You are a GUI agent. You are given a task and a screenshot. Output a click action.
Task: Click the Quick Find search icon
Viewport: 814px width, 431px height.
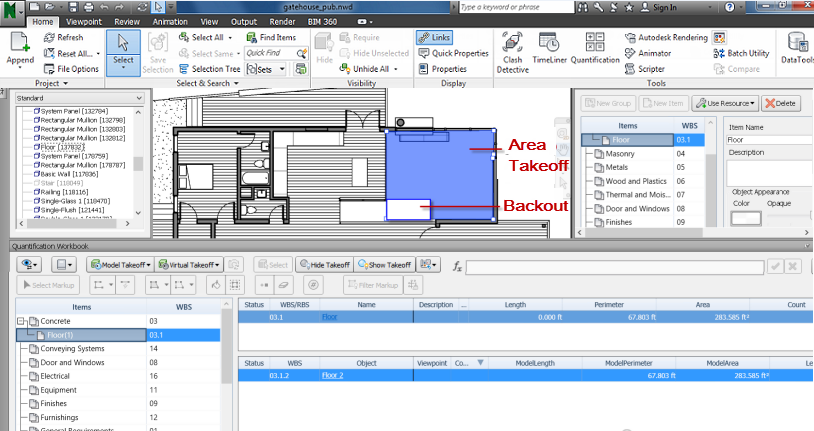[301, 53]
